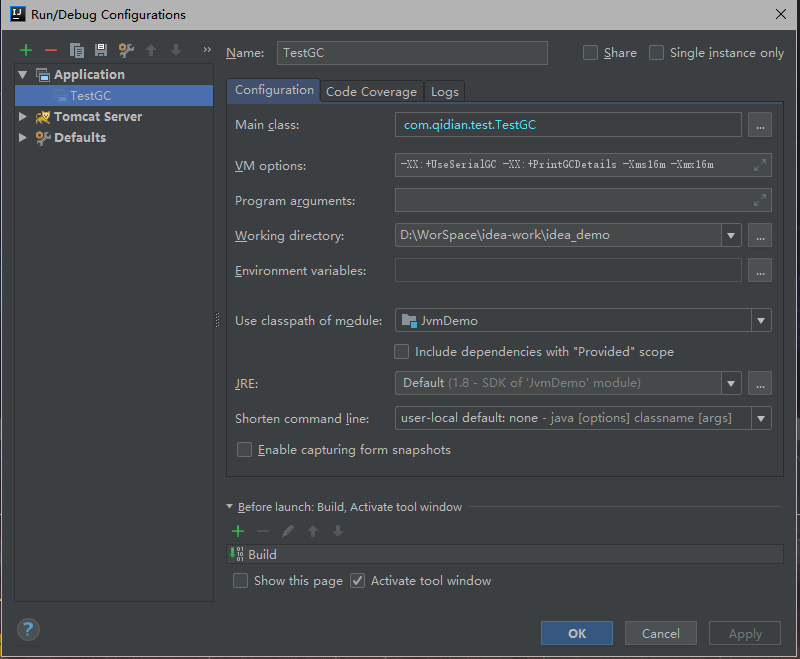The height and width of the screenshot is (659, 800).
Task: Open Edit Defaults wrench icon in toolbar
Action: pos(126,50)
